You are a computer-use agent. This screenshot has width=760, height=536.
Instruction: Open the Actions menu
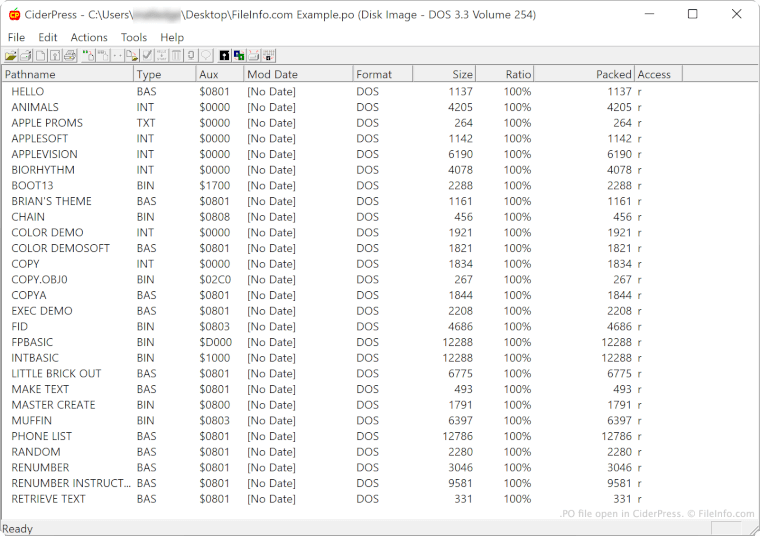pyautogui.click(x=89, y=37)
